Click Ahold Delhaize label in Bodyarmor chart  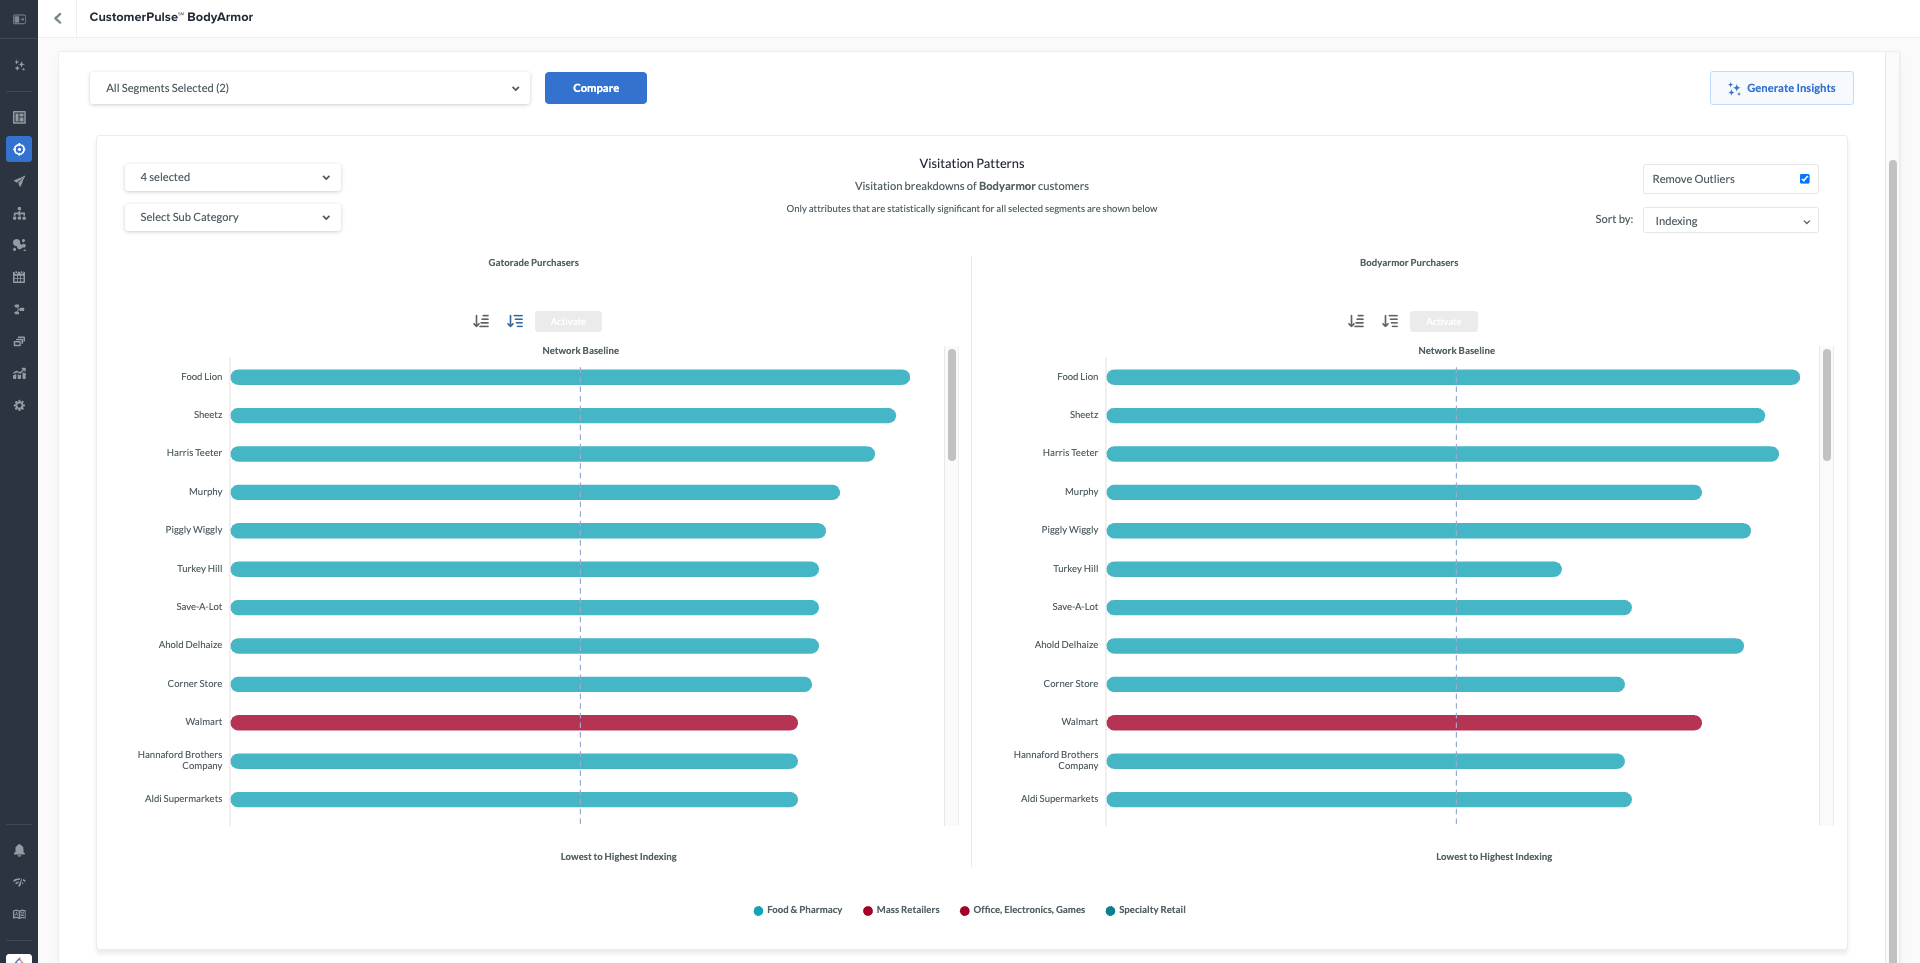(x=1066, y=645)
